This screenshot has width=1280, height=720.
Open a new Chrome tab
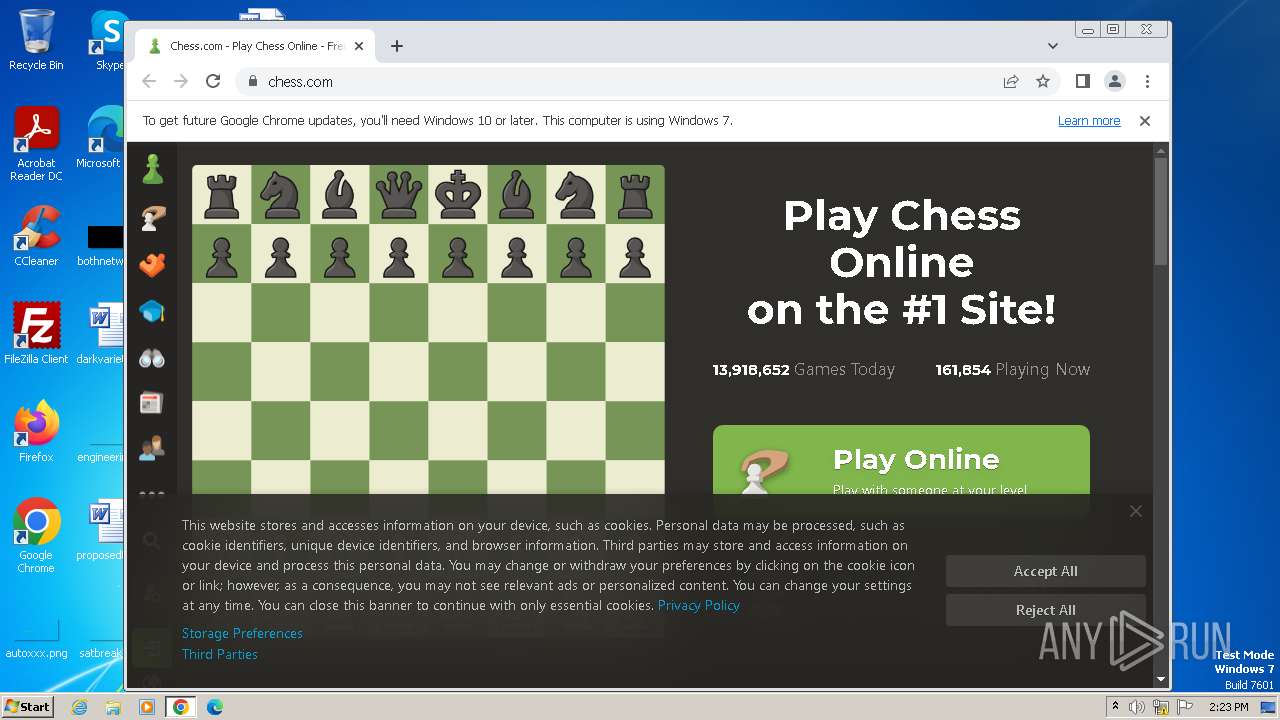[x=397, y=46]
